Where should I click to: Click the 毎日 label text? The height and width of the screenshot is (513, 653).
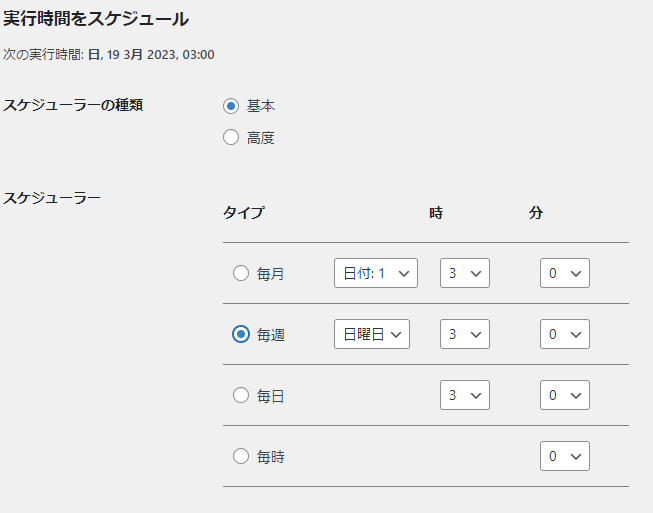click(271, 396)
